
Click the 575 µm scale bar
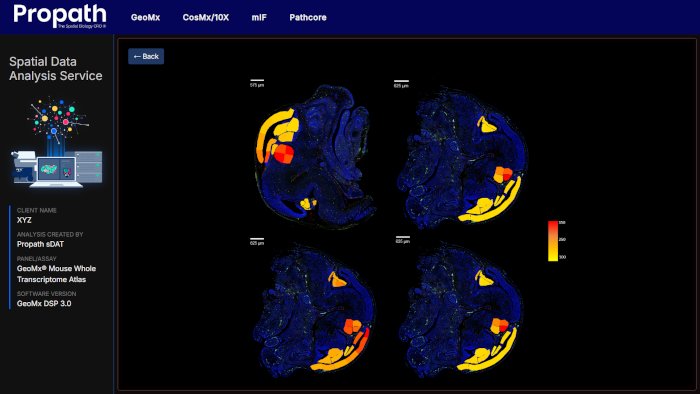click(x=257, y=83)
